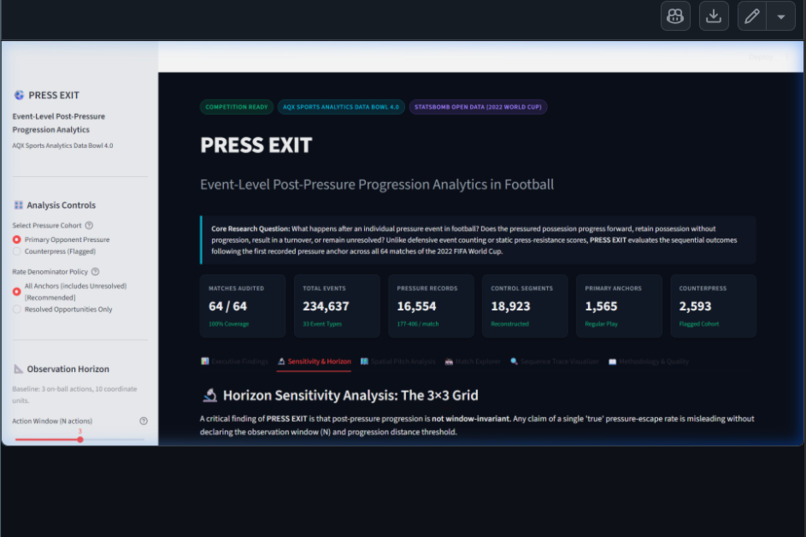806x537 pixels.
Task: Click STATSBOMB OPEN DATA (2022 WORLD CUP) badge
Action: click(478, 107)
